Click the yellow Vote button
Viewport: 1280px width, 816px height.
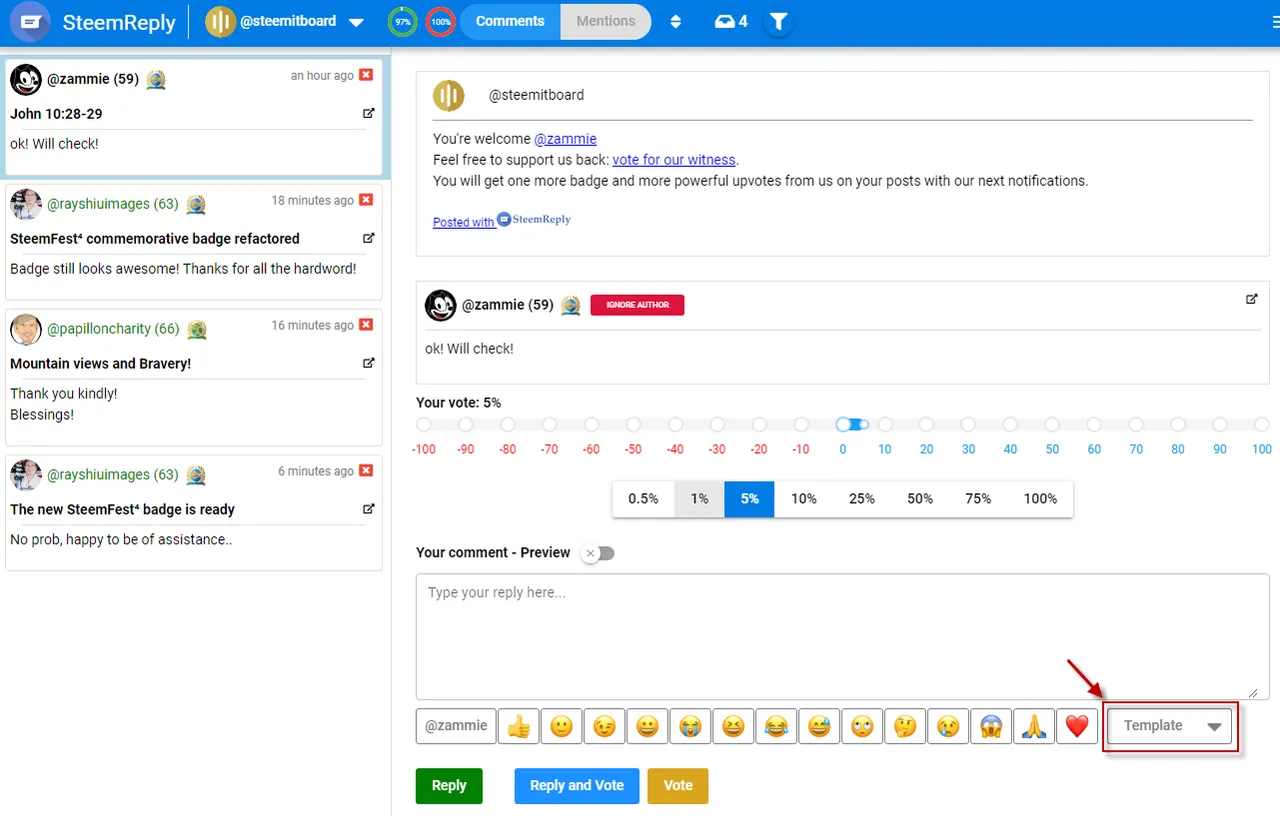coord(678,786)
